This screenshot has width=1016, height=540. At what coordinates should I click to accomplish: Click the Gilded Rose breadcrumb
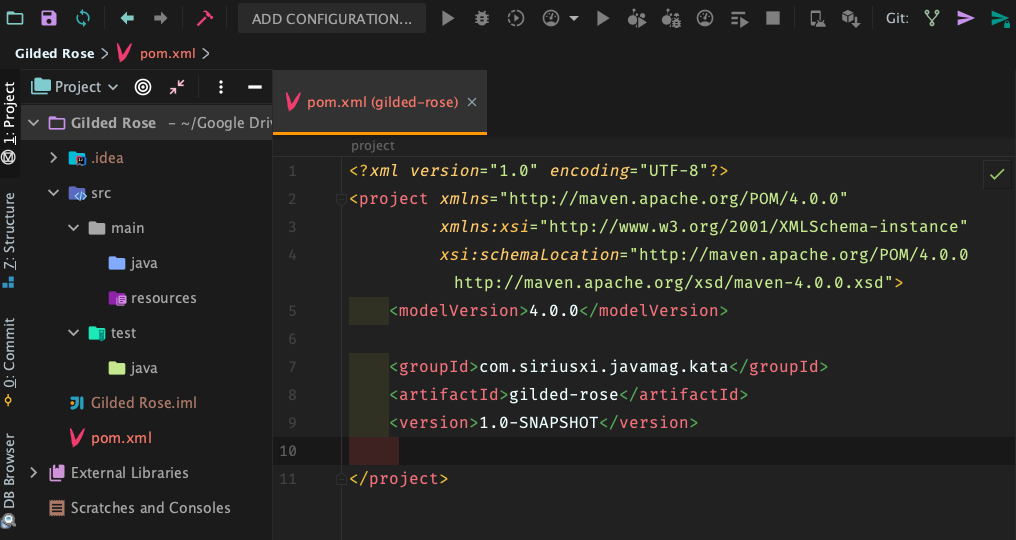[54, 54]
